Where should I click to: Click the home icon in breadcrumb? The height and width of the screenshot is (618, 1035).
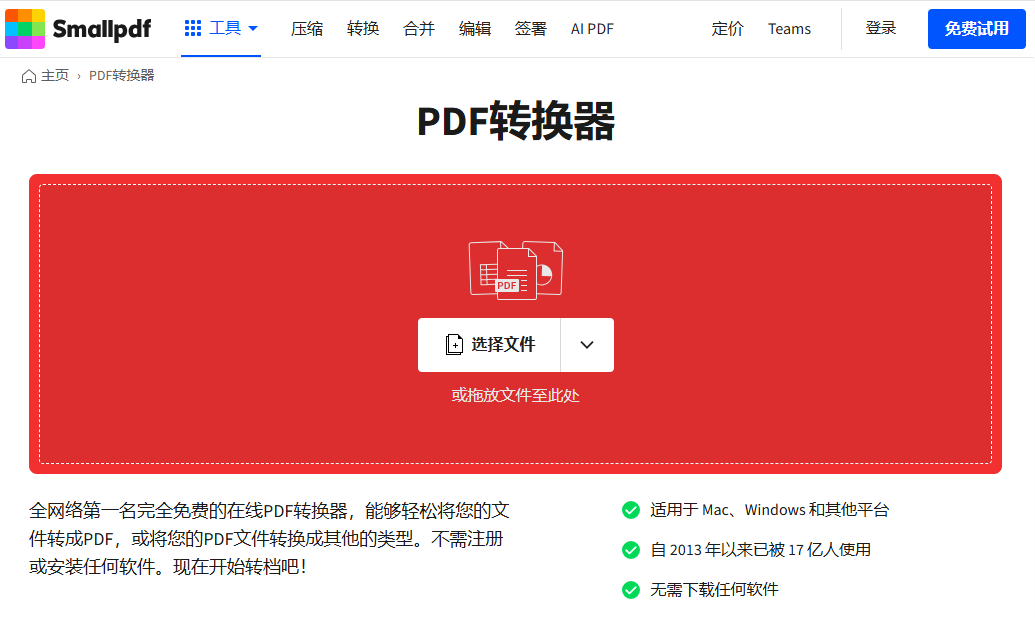pyautogui.click(x=29, y=76)
